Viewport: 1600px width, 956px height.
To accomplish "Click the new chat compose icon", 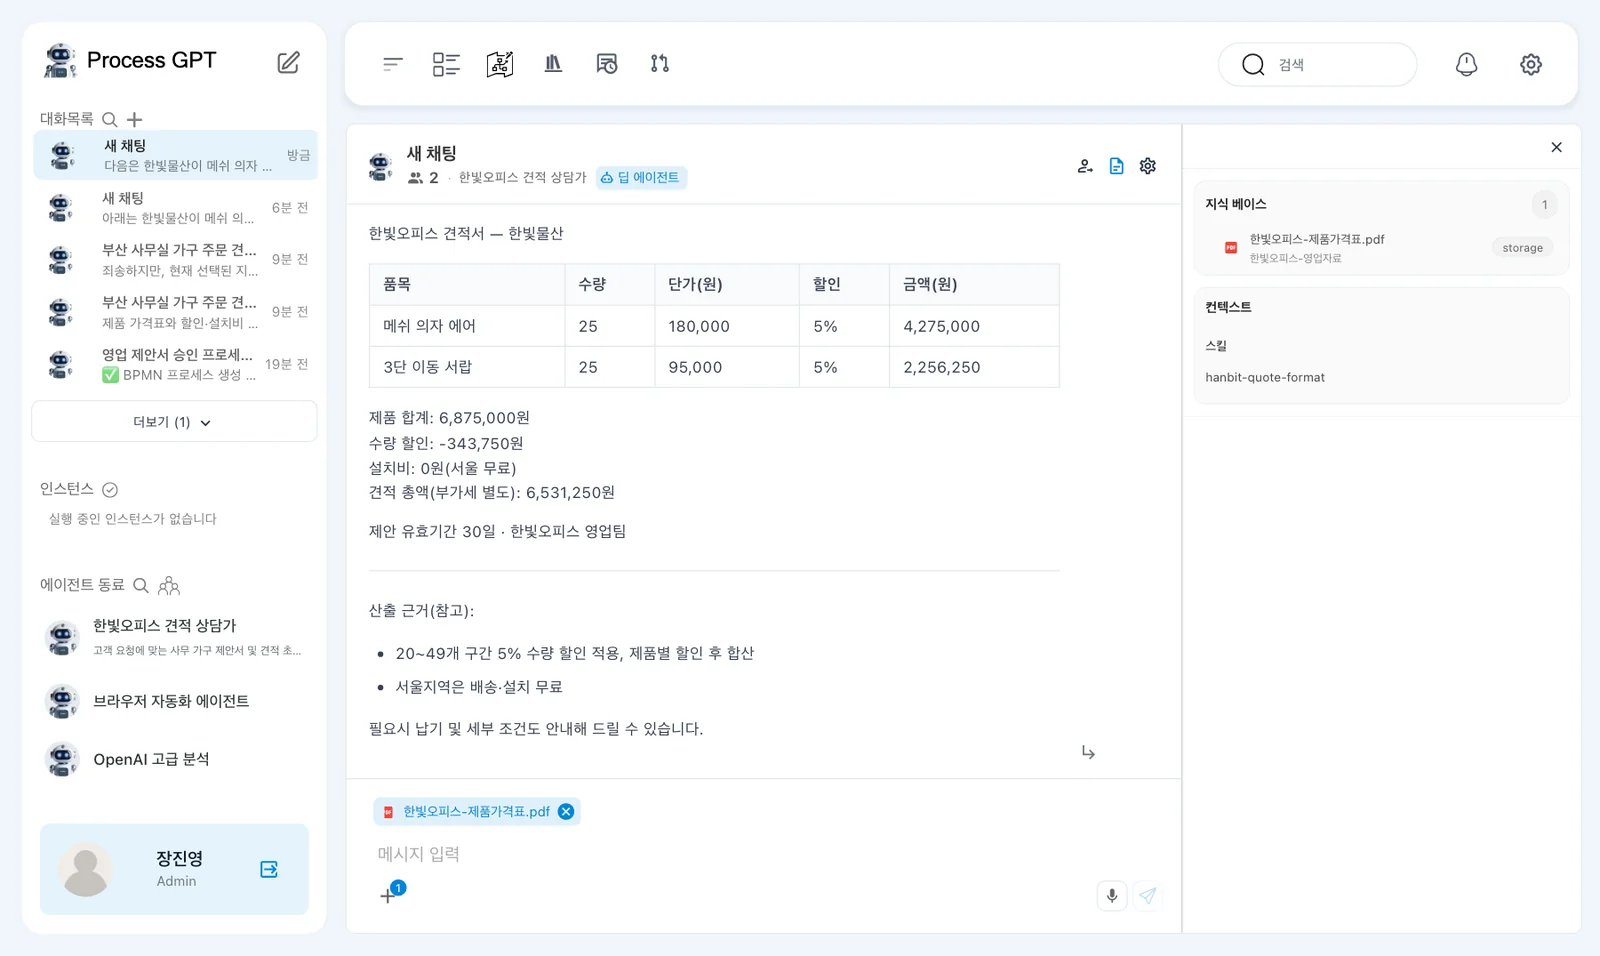I will click(x=288, y=62).
